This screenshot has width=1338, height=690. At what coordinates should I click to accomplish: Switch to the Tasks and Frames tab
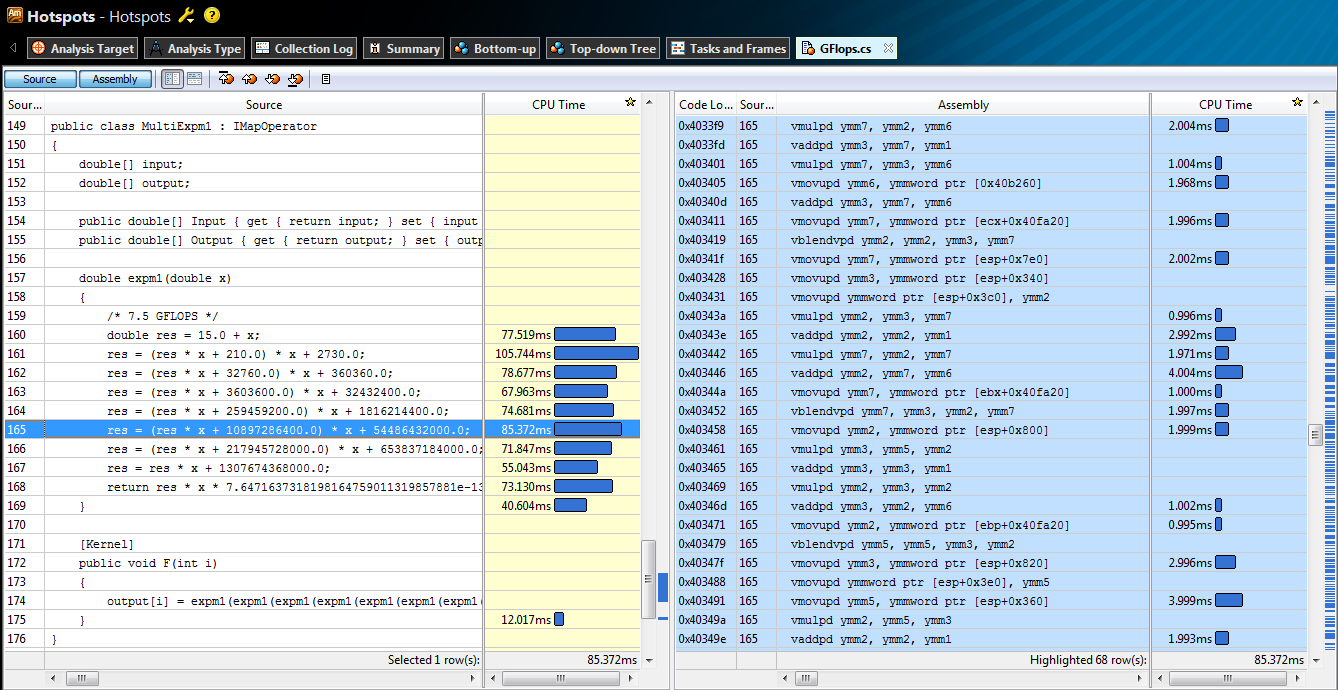(x=728, y=48)
